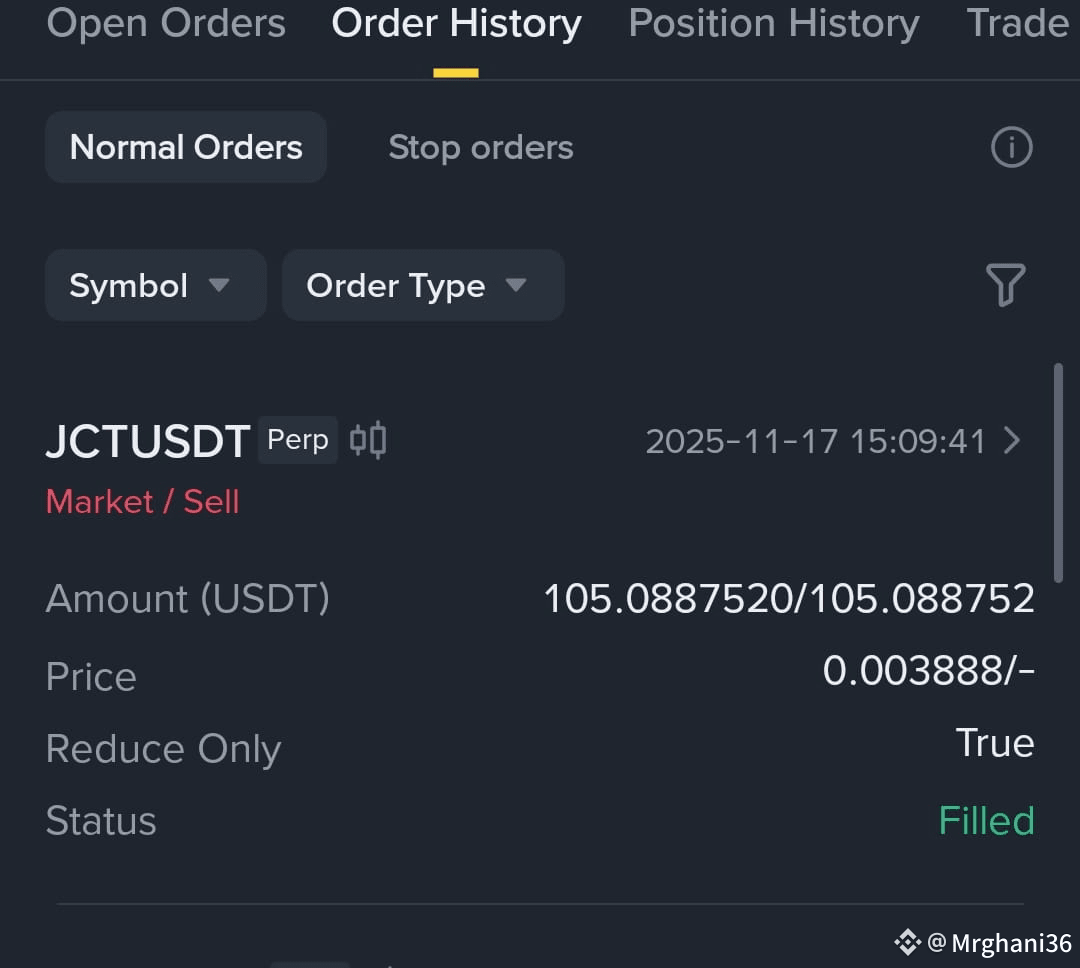This screenshot has width=1080, height=968.
Task: Click the Symbol dropdown arrow
Action: 219,285
